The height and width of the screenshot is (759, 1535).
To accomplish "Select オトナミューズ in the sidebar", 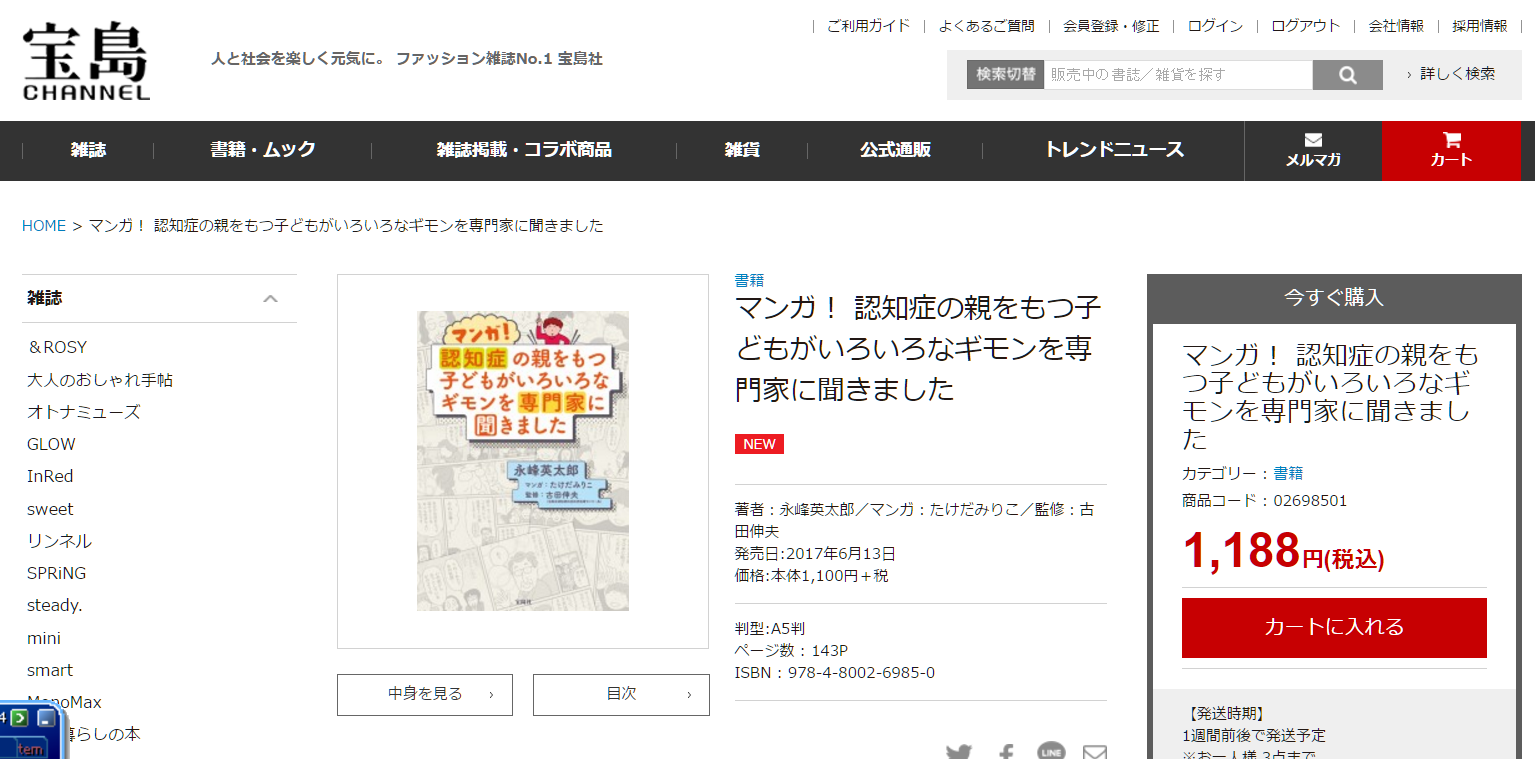I will tap(84, 412).
